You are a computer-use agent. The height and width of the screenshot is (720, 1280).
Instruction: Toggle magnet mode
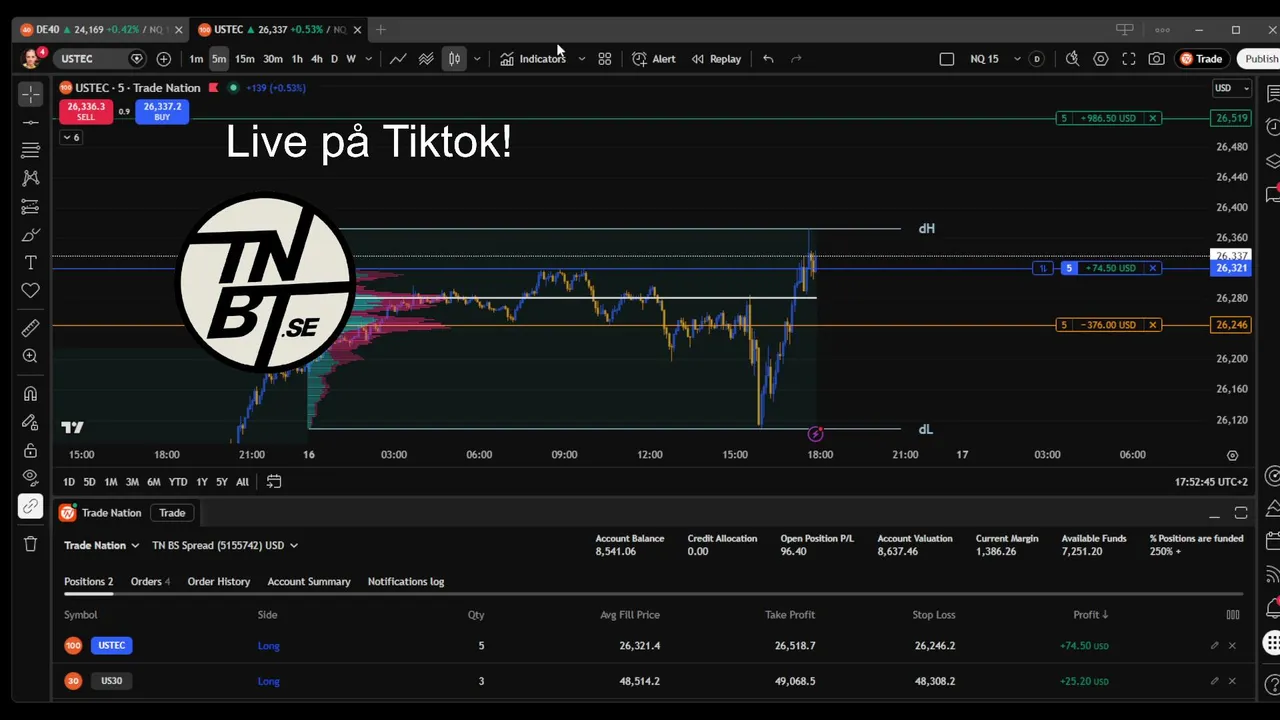[31, 394]
